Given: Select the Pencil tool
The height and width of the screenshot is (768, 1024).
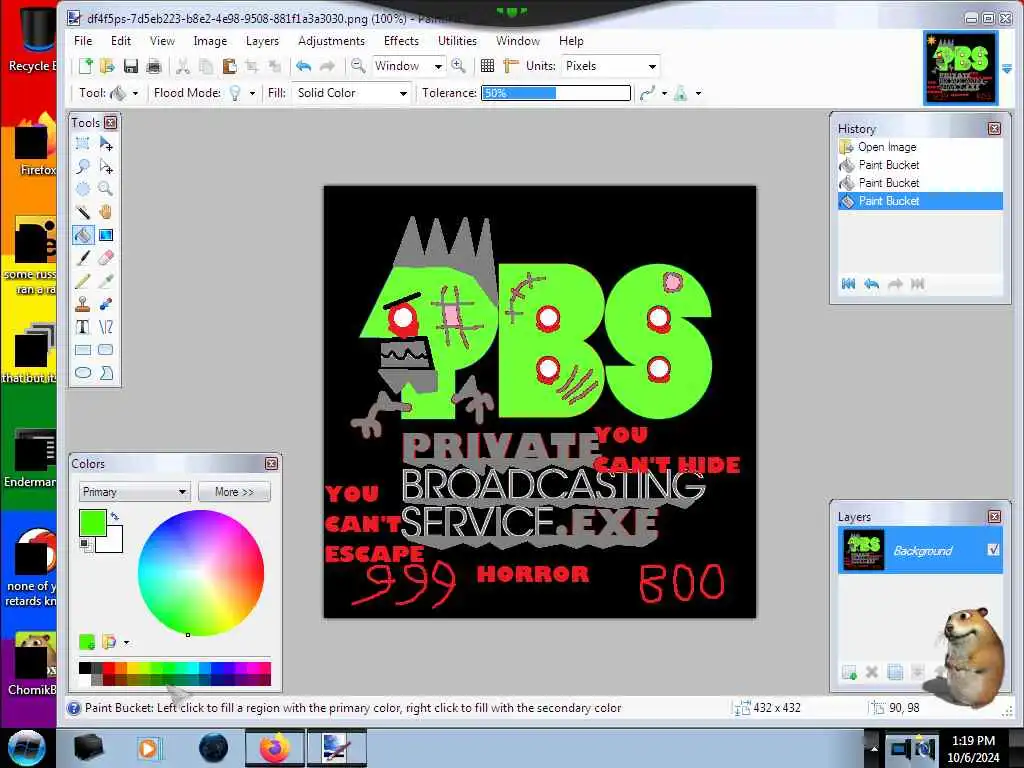Looking at the screenshot, I should point(83,281).
